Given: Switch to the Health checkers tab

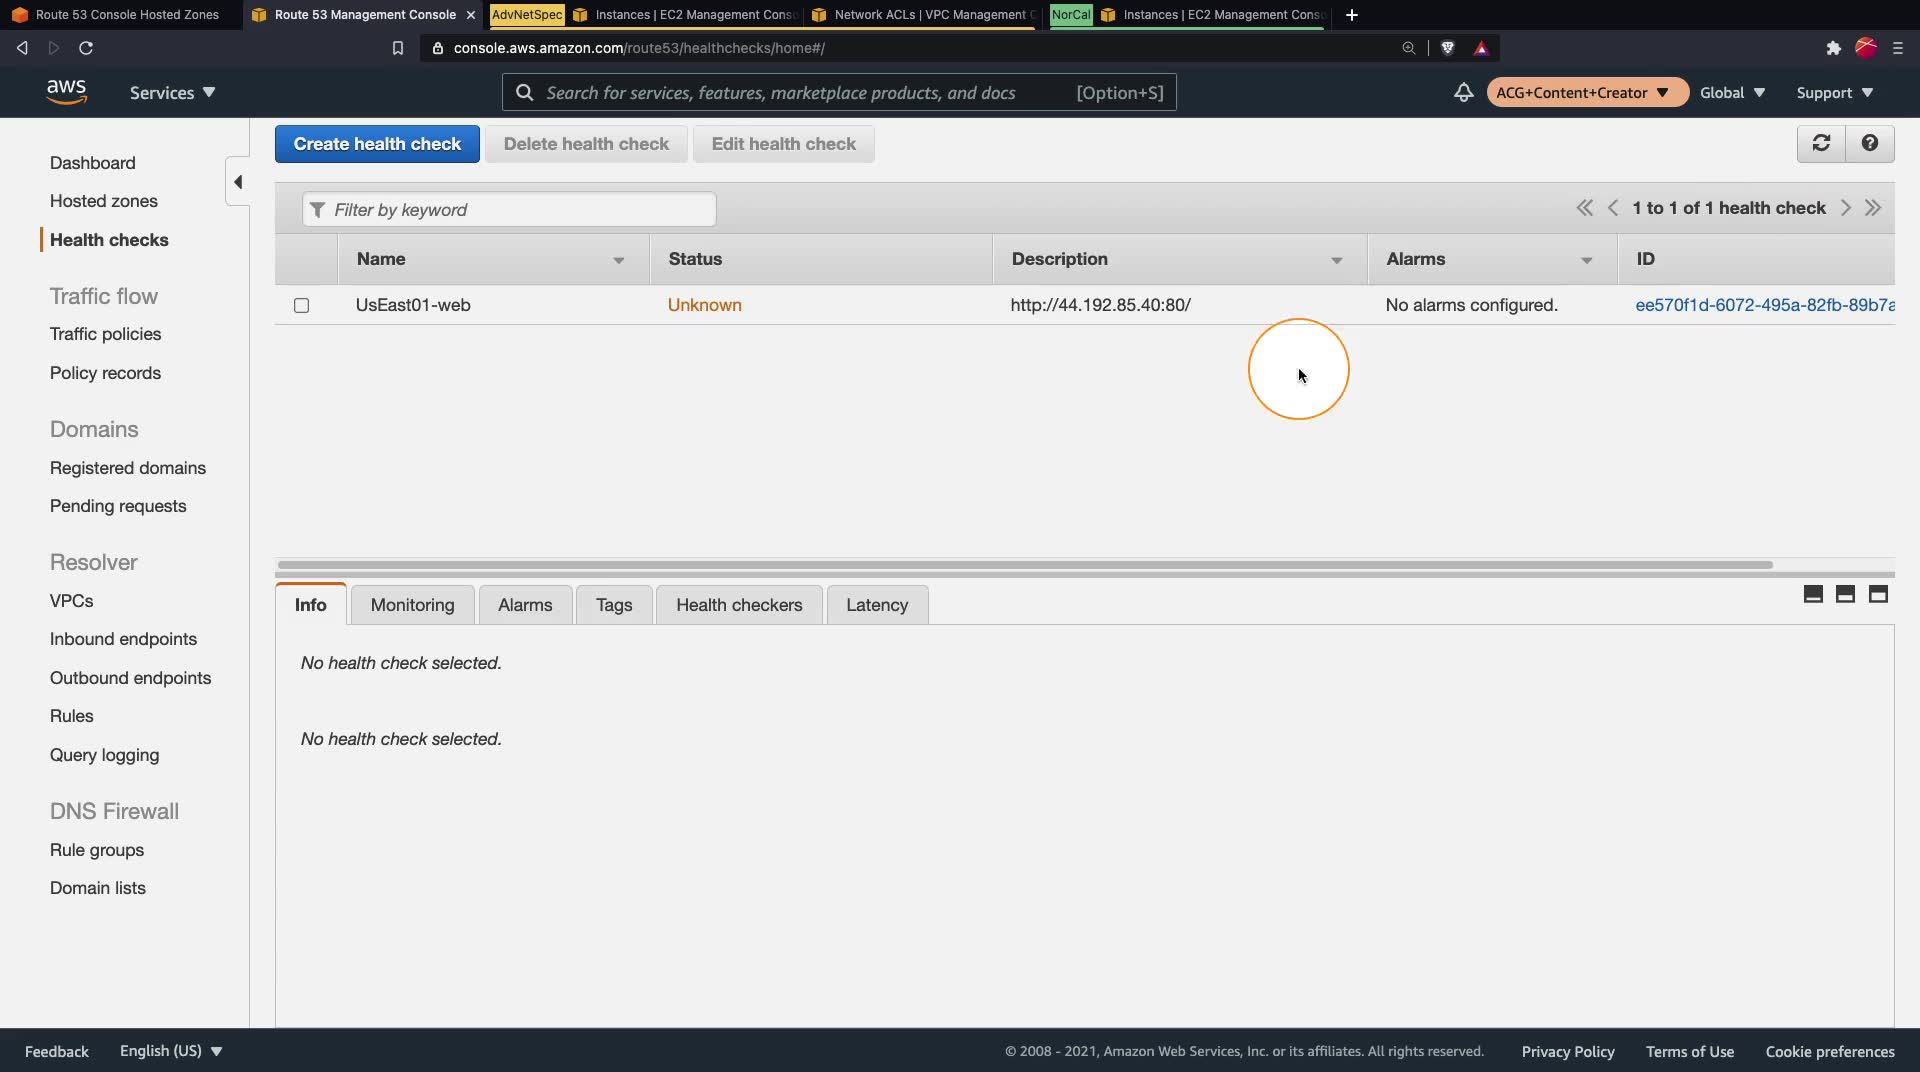Looking at the screenshot, I should 739,605.
